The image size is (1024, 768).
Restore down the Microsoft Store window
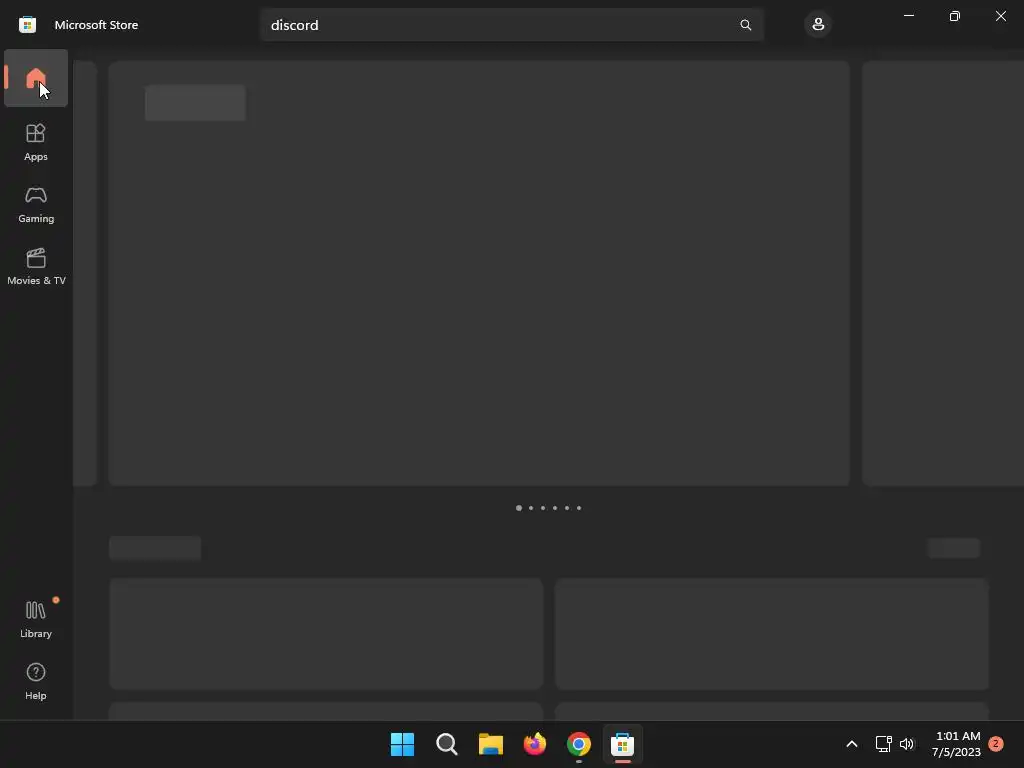pos(955,16)
